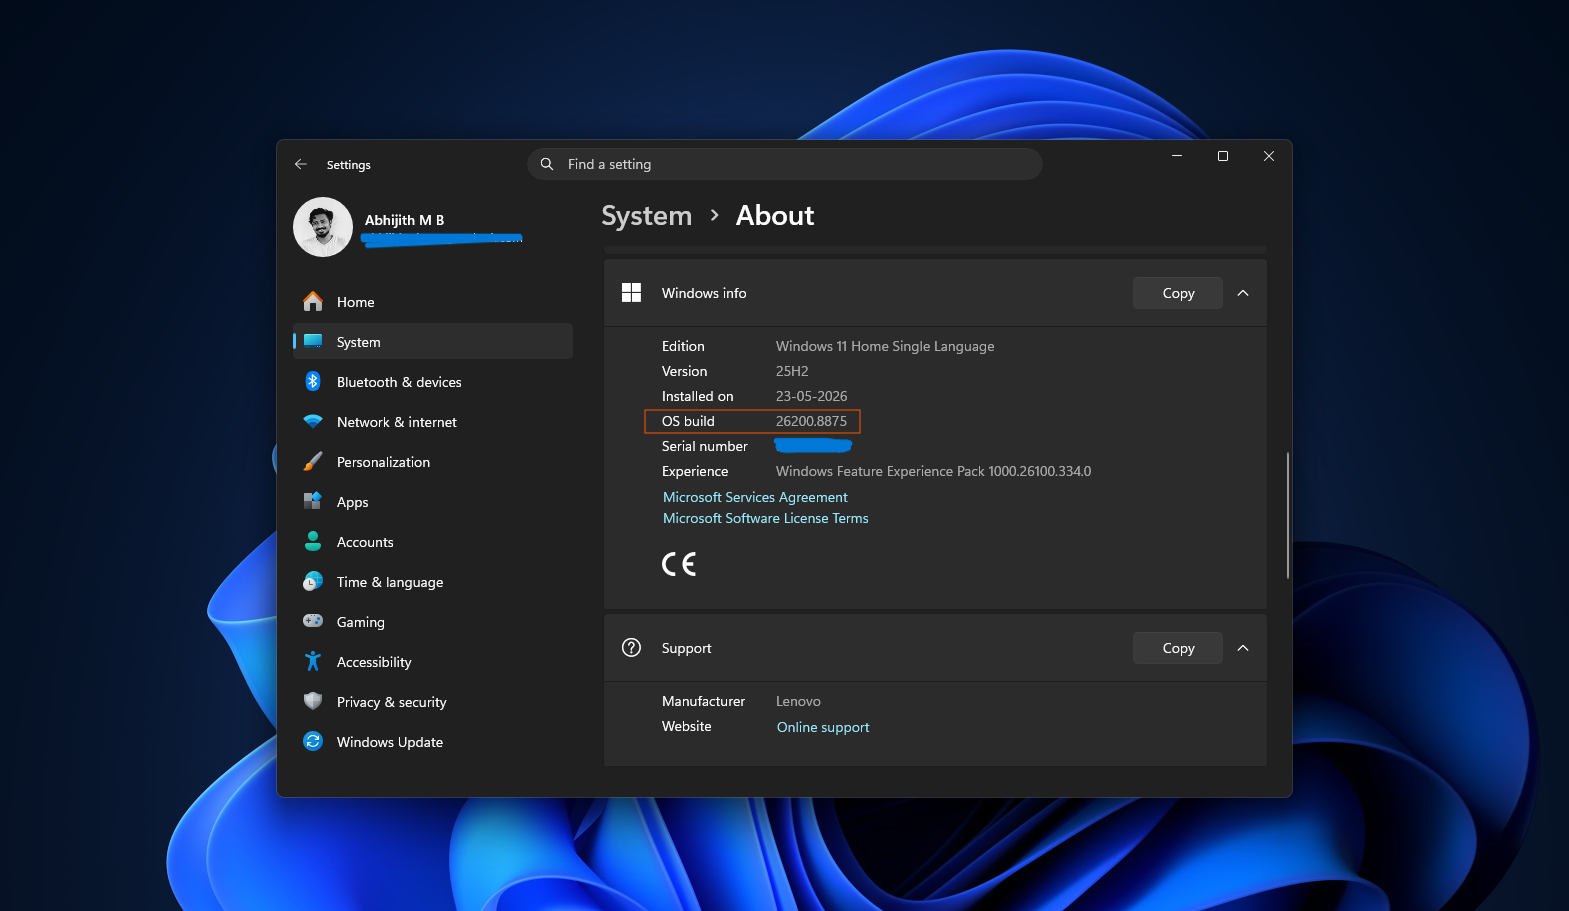Image resolution: width=1569 pixels, height=911 pixels.
Task: Click the search magnifier icon
Action: [x=547, y=164]
